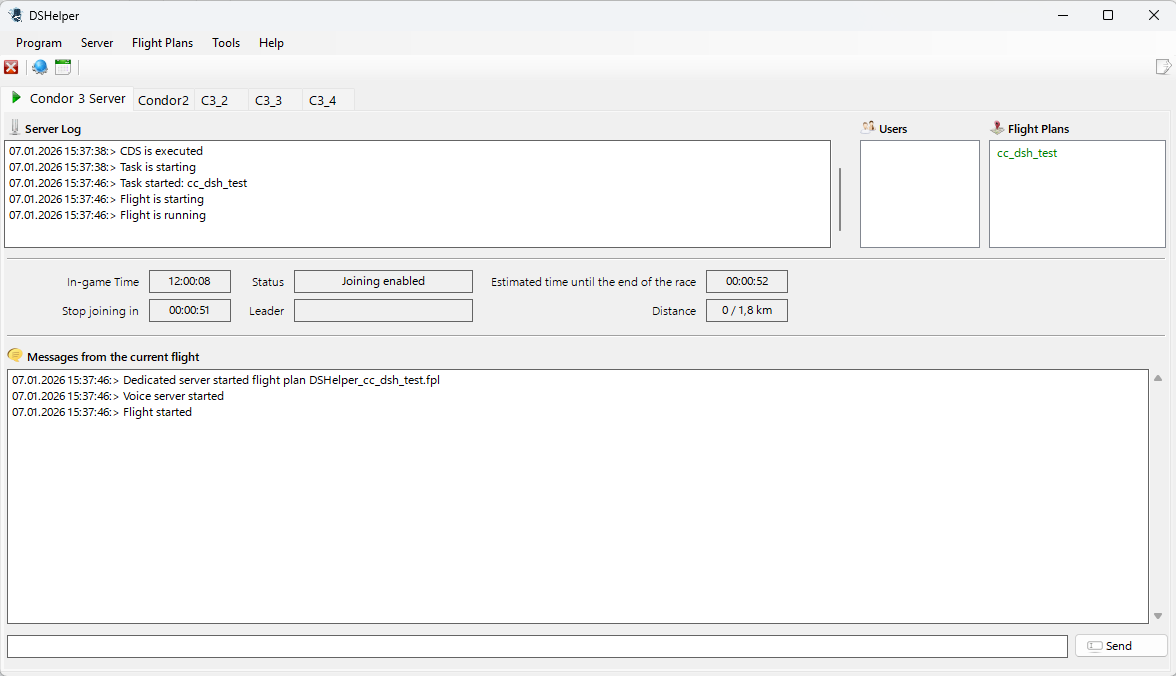Select the C3_4 server tab

[x=322, y=100]
